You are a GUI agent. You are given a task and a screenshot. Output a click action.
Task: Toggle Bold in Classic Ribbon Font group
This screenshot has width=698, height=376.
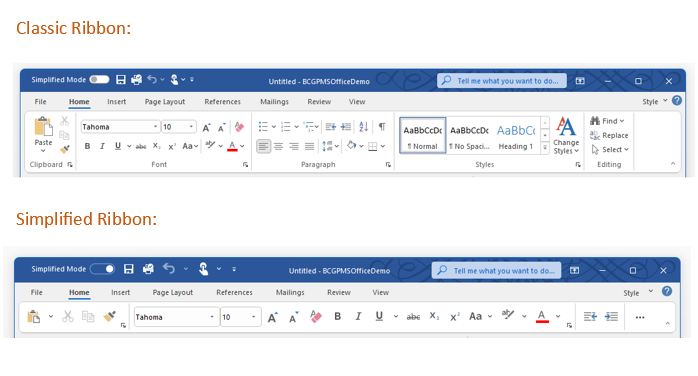(x=87, y=146)
